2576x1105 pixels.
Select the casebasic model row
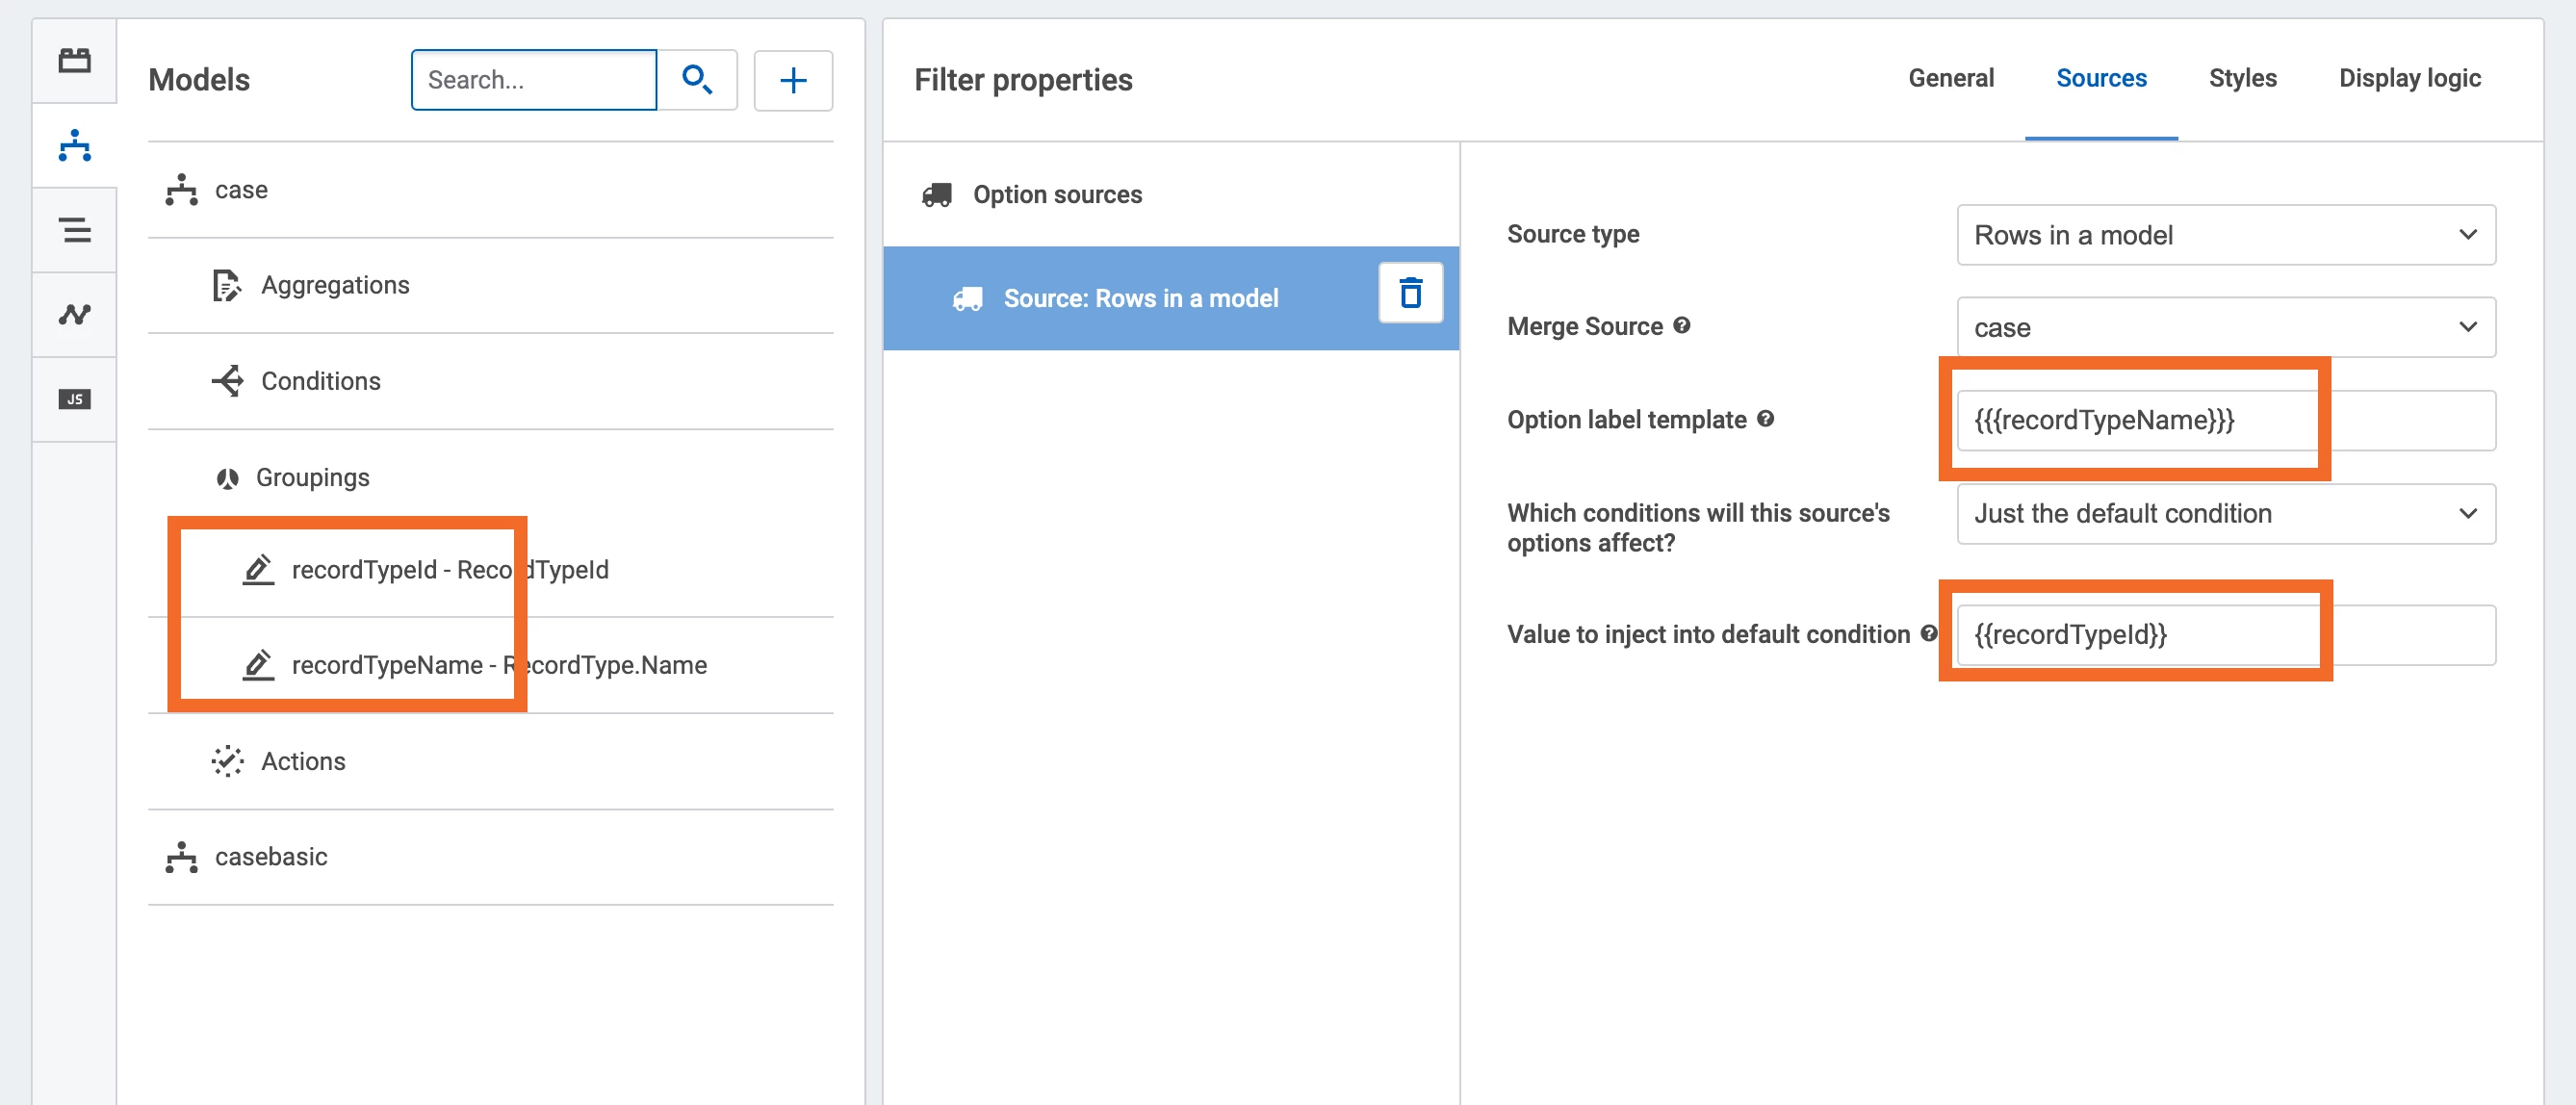point(490,857)
